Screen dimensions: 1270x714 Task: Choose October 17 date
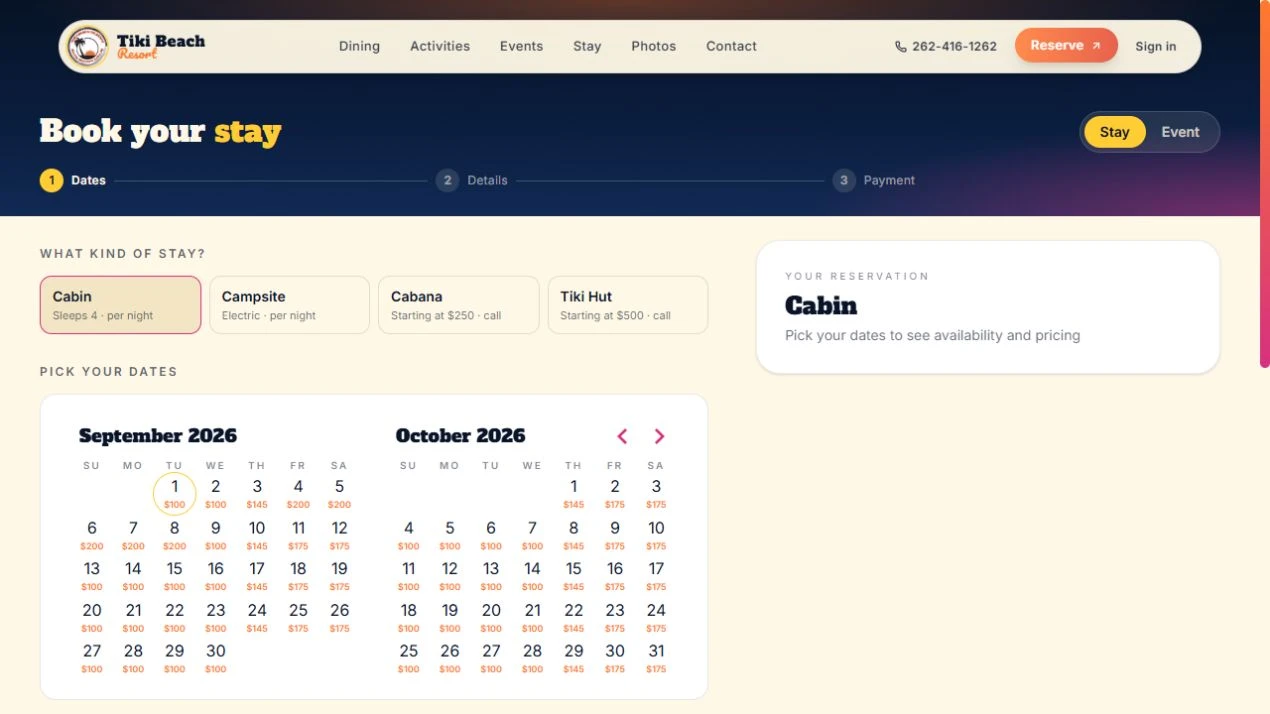point(656,575)
